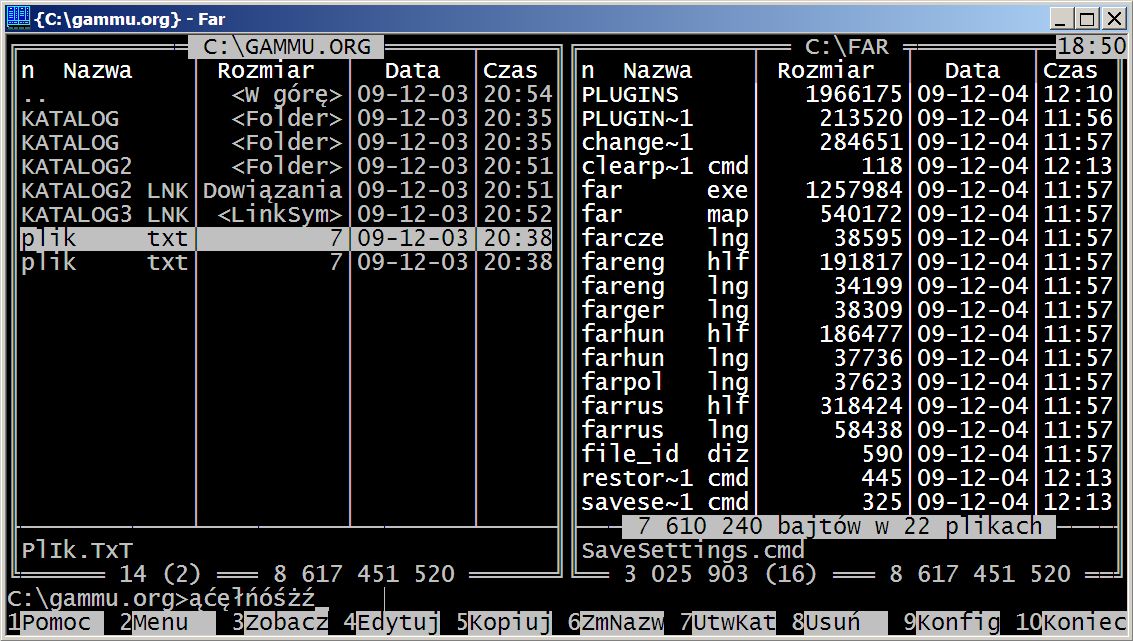This screenshot has width=1133, height=641.
Task: Select the farrus lng file
Action: click(847, 431)
